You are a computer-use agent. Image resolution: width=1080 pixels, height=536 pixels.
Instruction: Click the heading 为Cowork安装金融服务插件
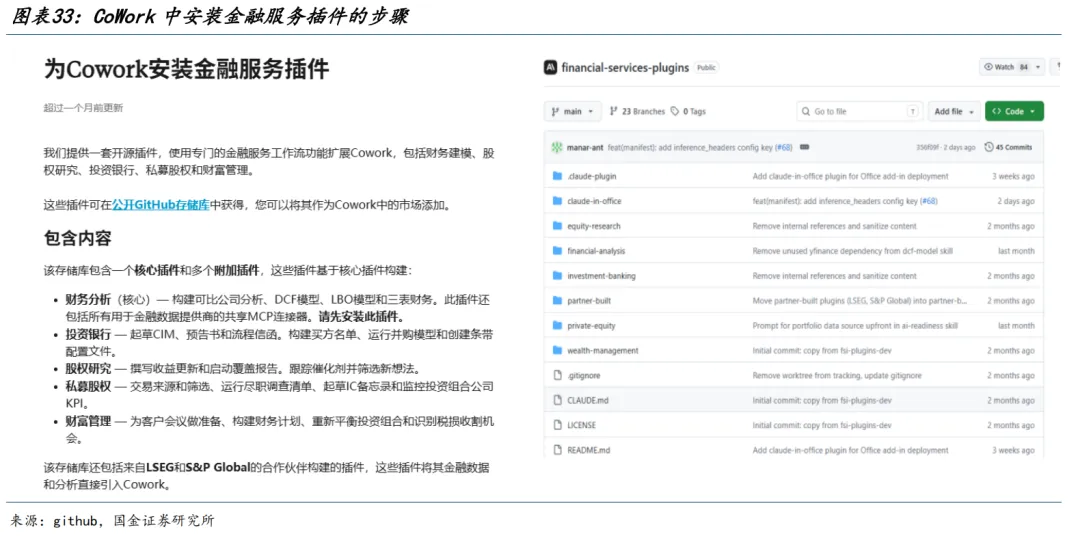(x=186, y=69)
